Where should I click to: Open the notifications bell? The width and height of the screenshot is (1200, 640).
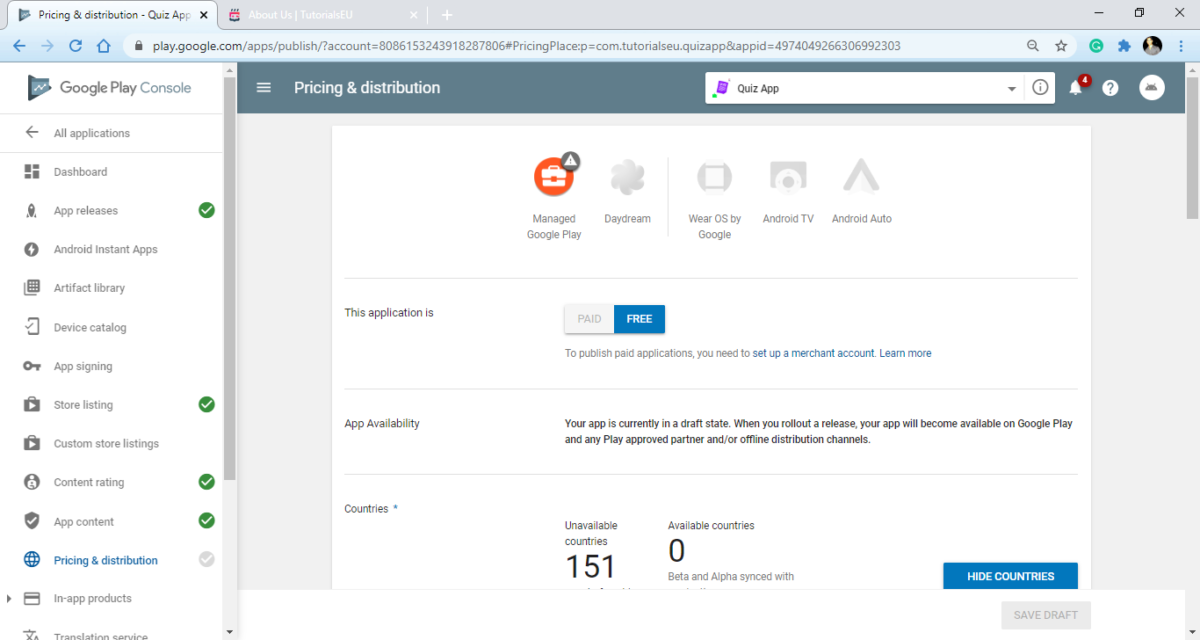pyautogui.click(x=1076, y=88)
